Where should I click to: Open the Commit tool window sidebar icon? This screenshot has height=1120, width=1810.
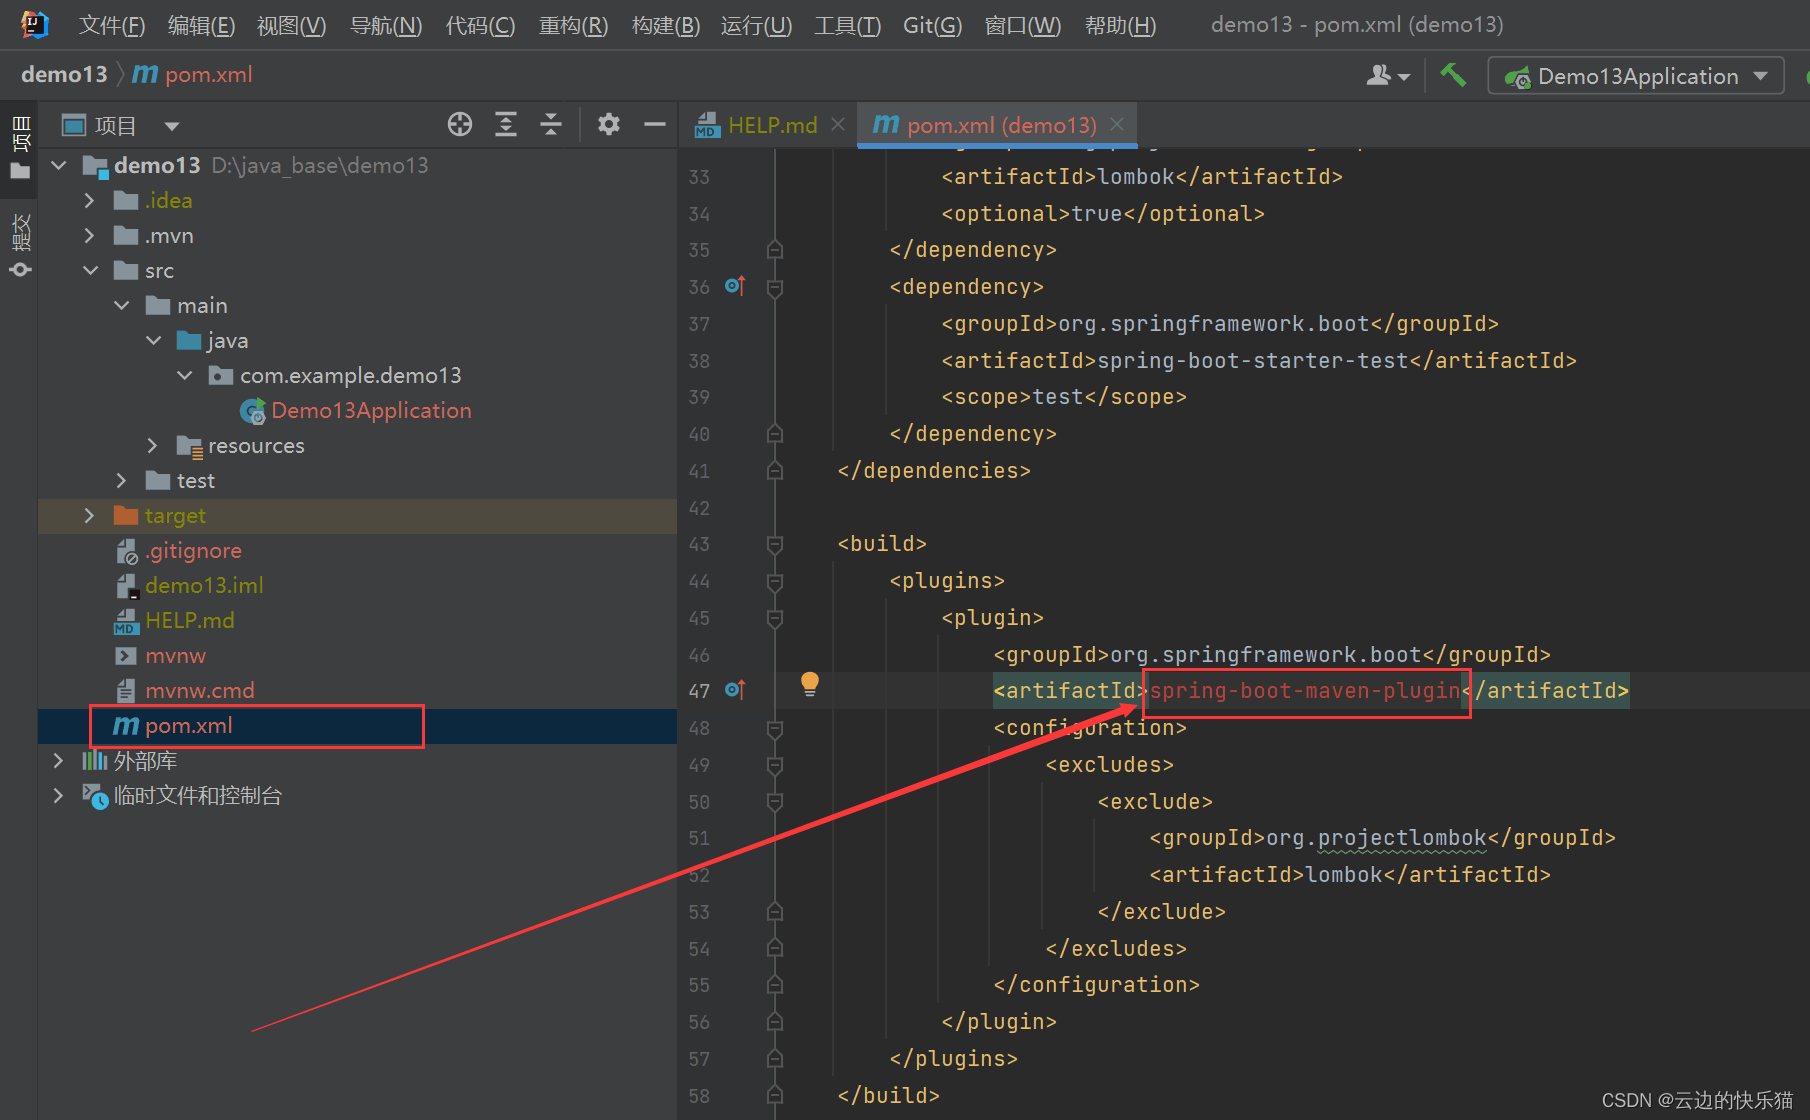(20, 245)
